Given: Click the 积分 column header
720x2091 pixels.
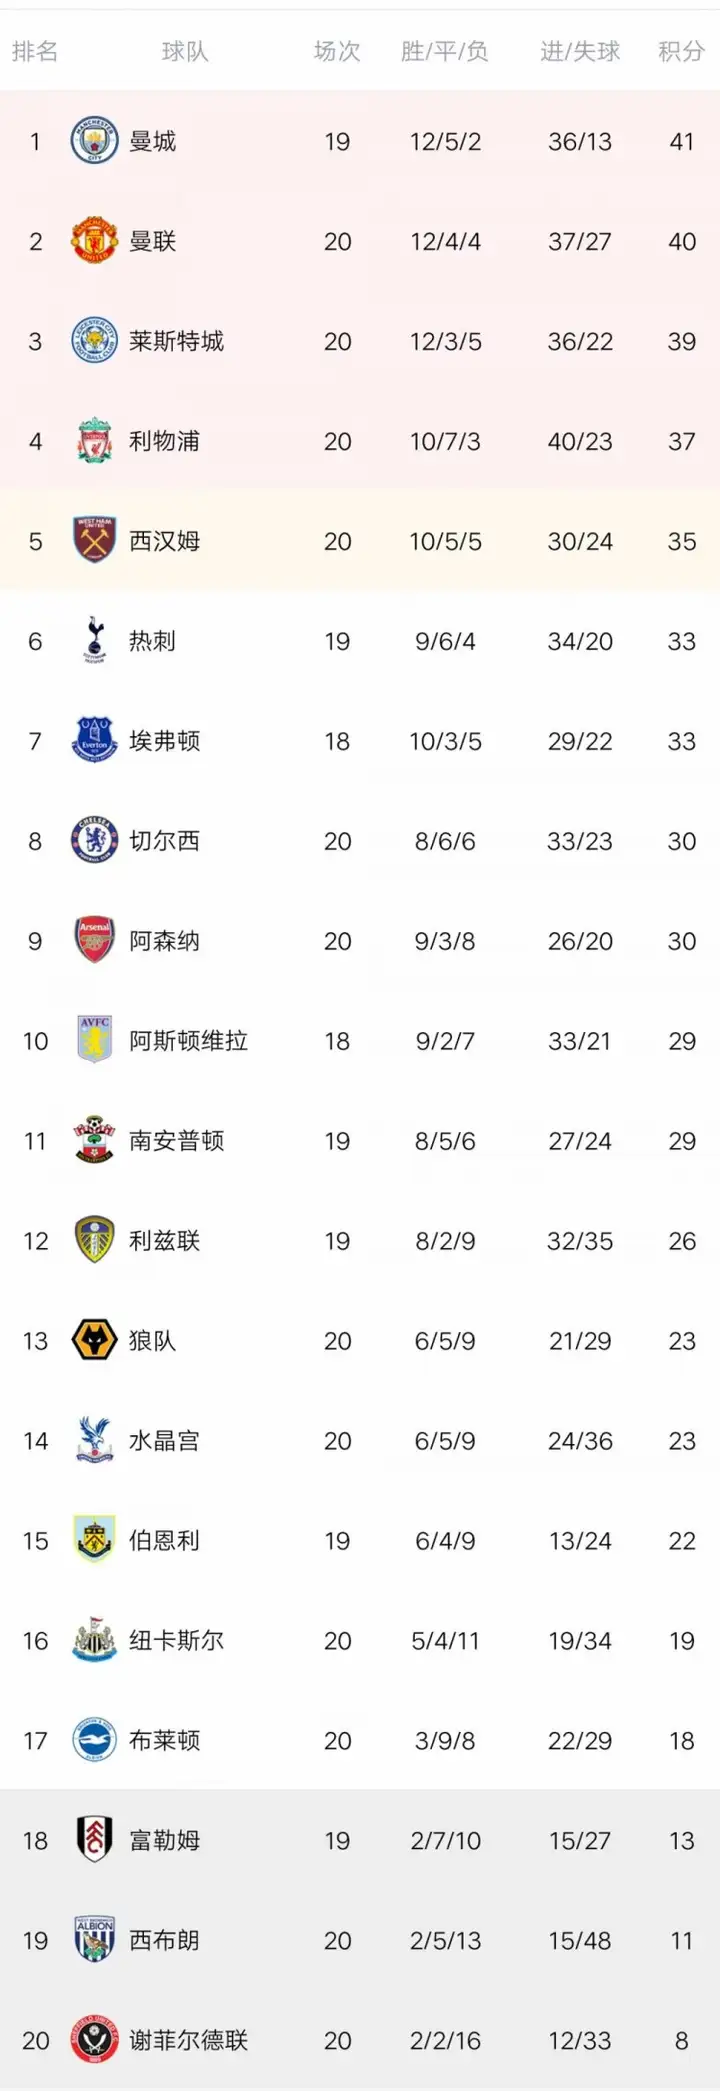Looking at the screenshot, I should (682, 51).
